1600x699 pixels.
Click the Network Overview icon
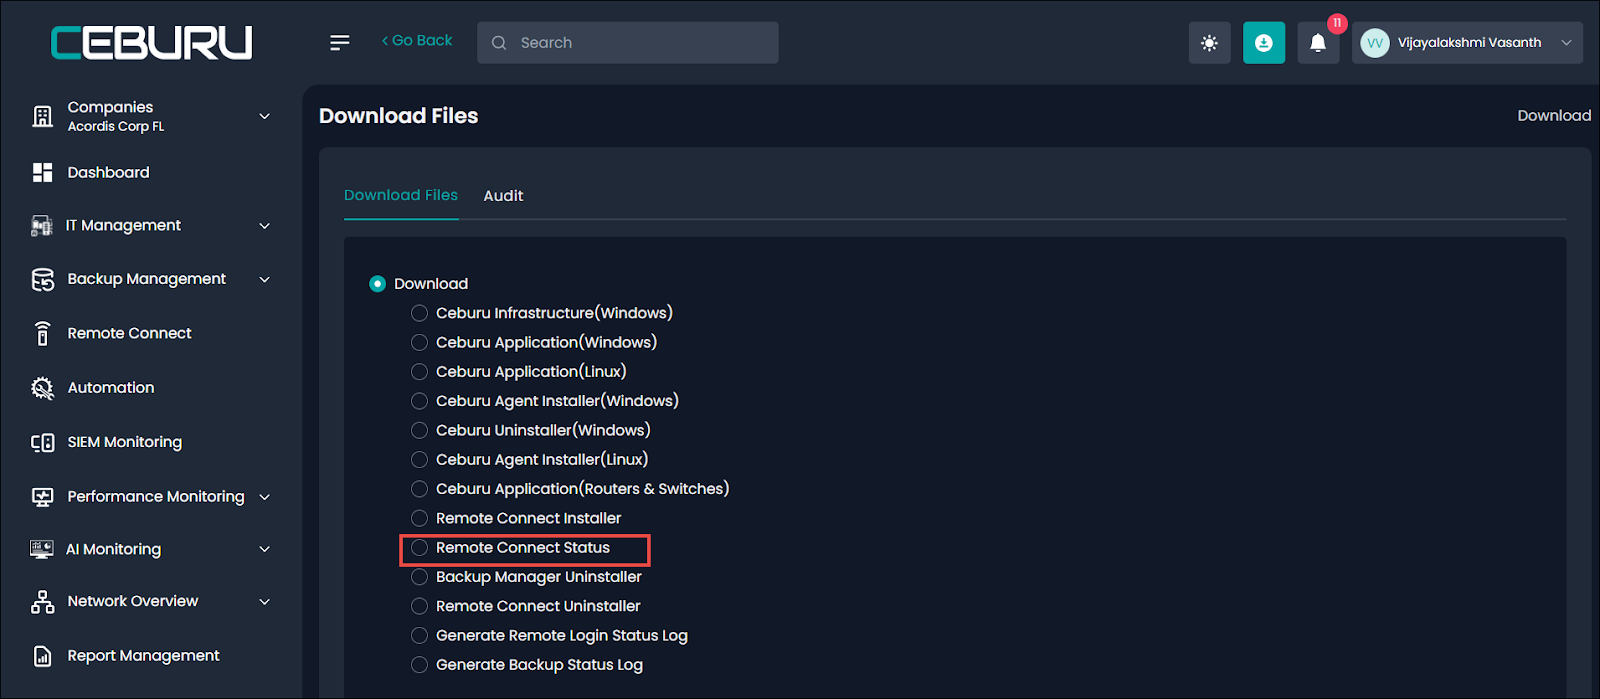(42, 602)
